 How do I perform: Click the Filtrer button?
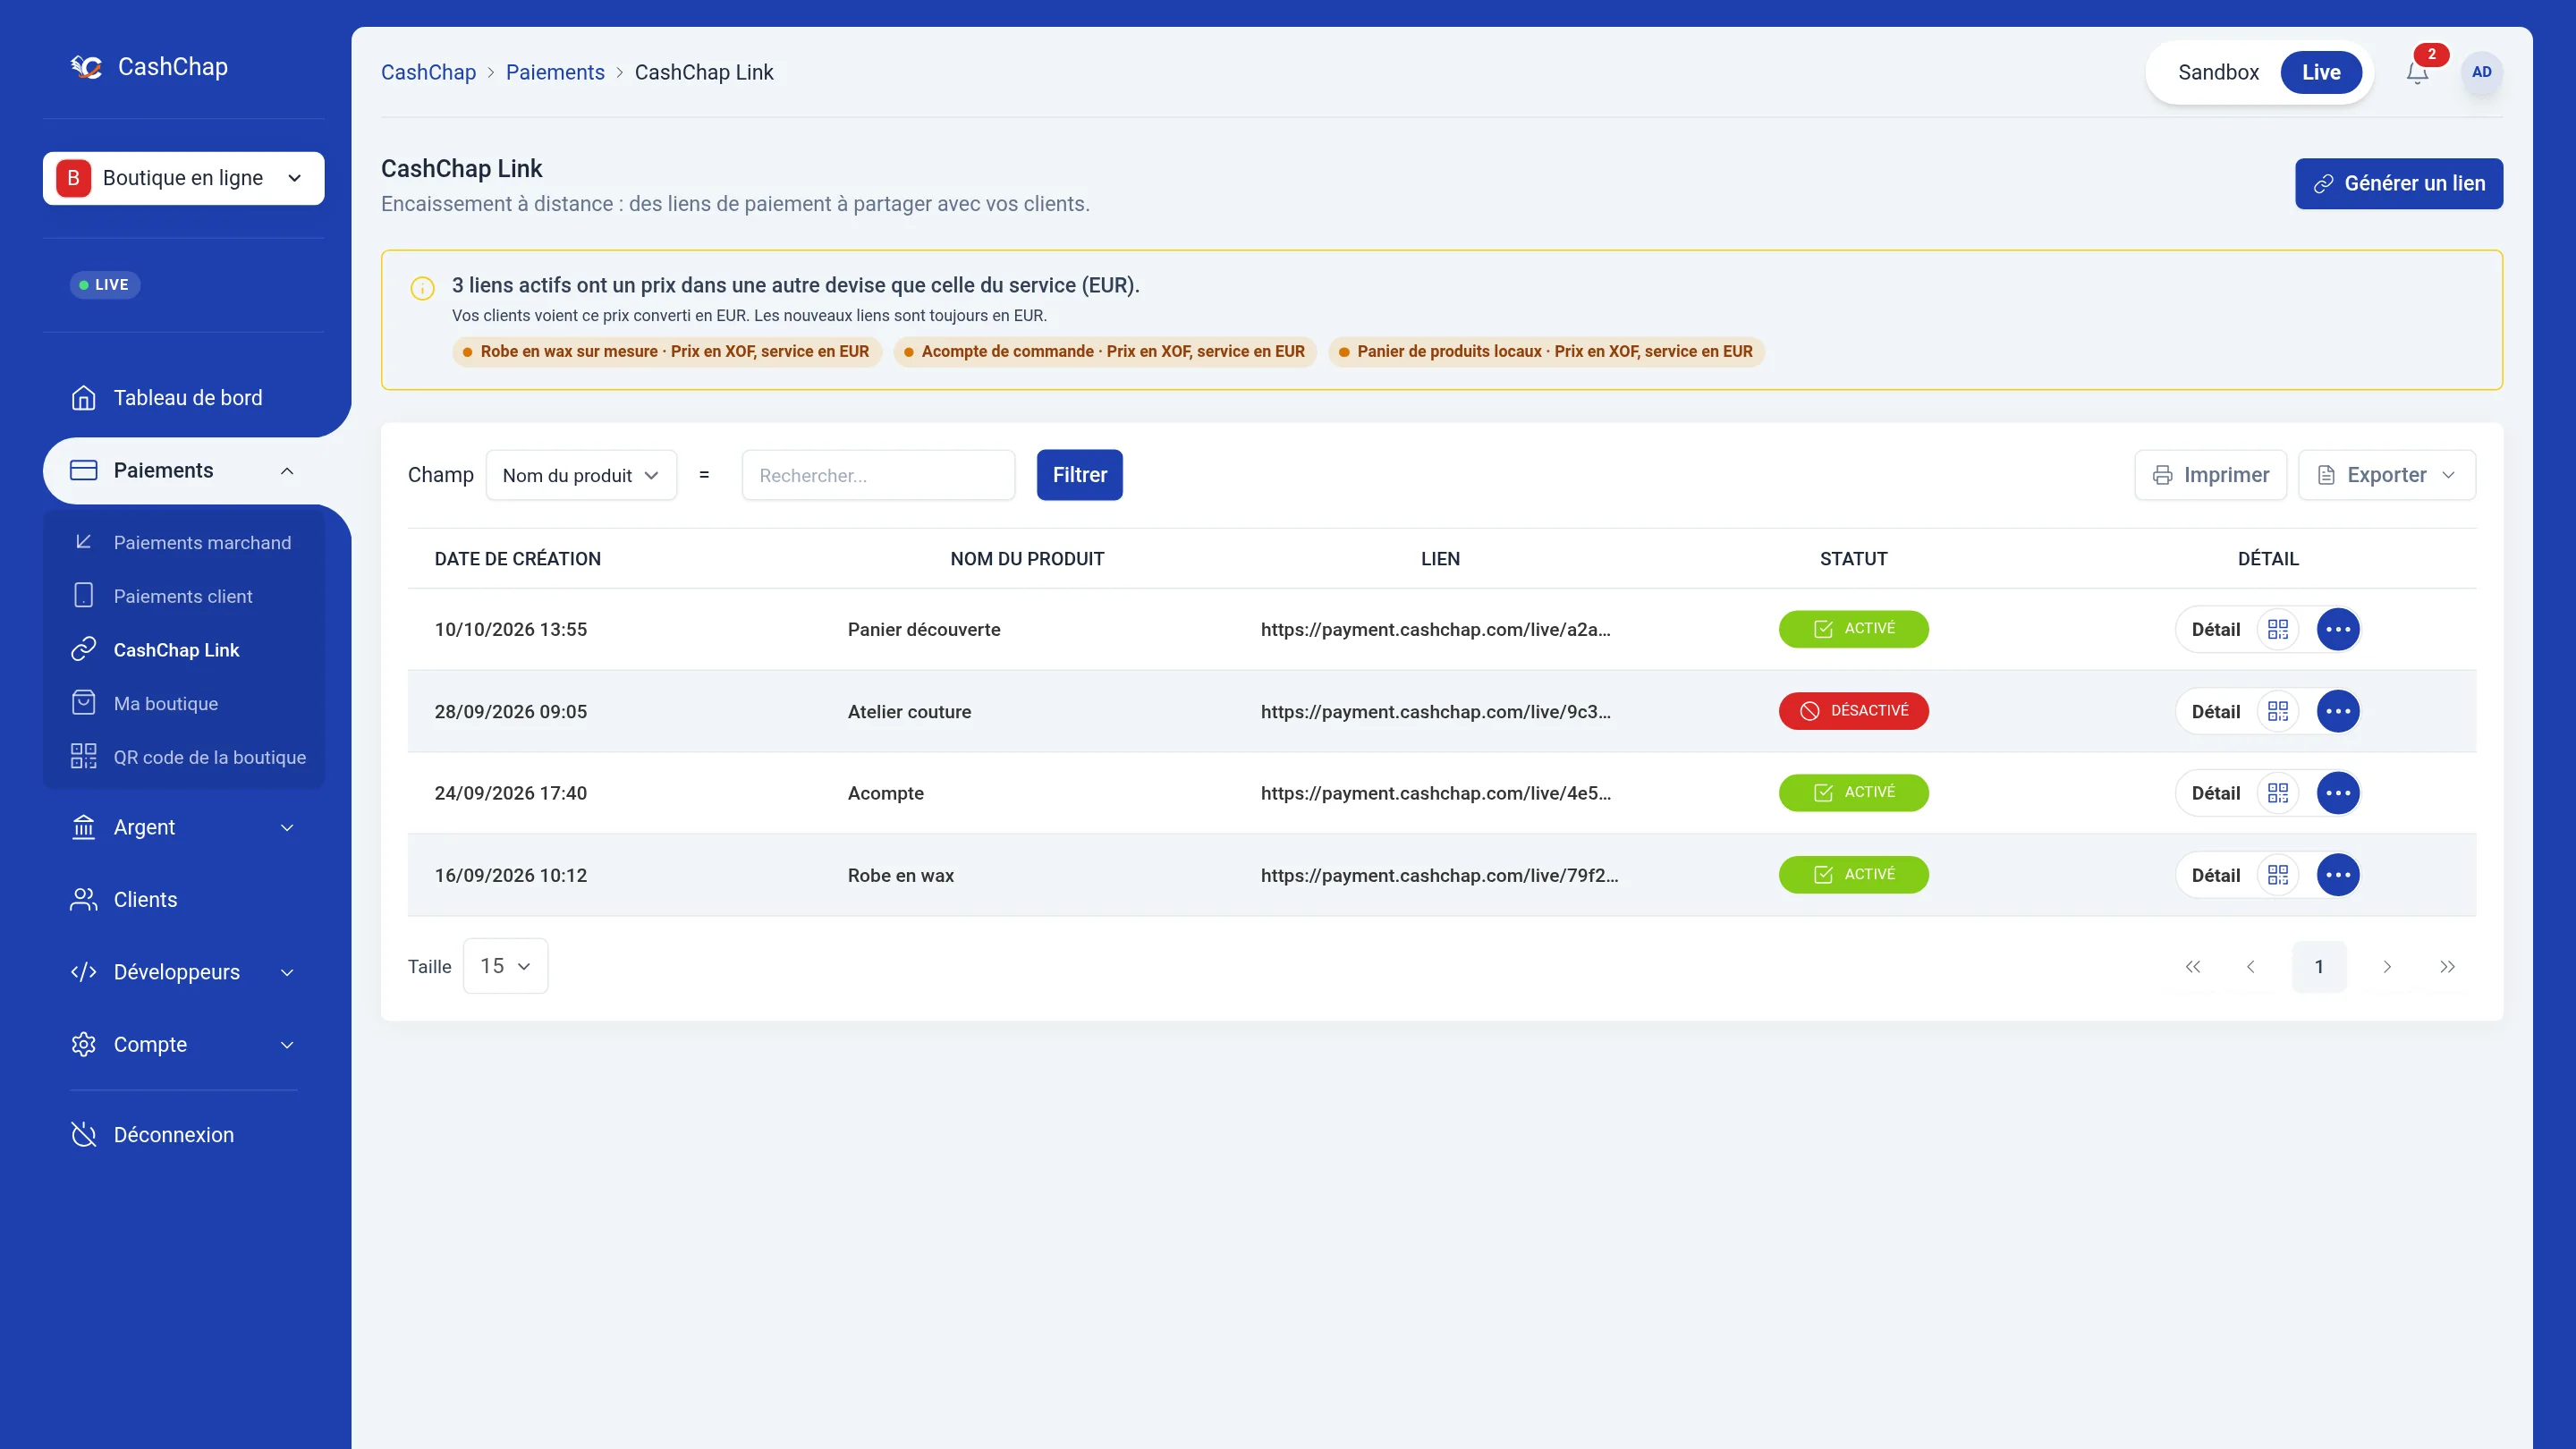click(1080, 475)
